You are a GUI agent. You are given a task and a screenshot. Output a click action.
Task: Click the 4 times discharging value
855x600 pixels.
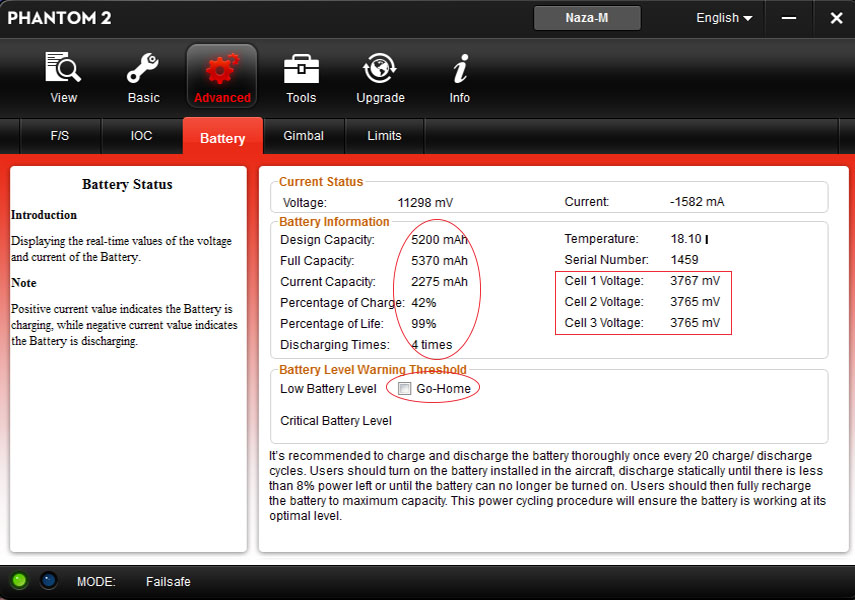pos(432,345)
